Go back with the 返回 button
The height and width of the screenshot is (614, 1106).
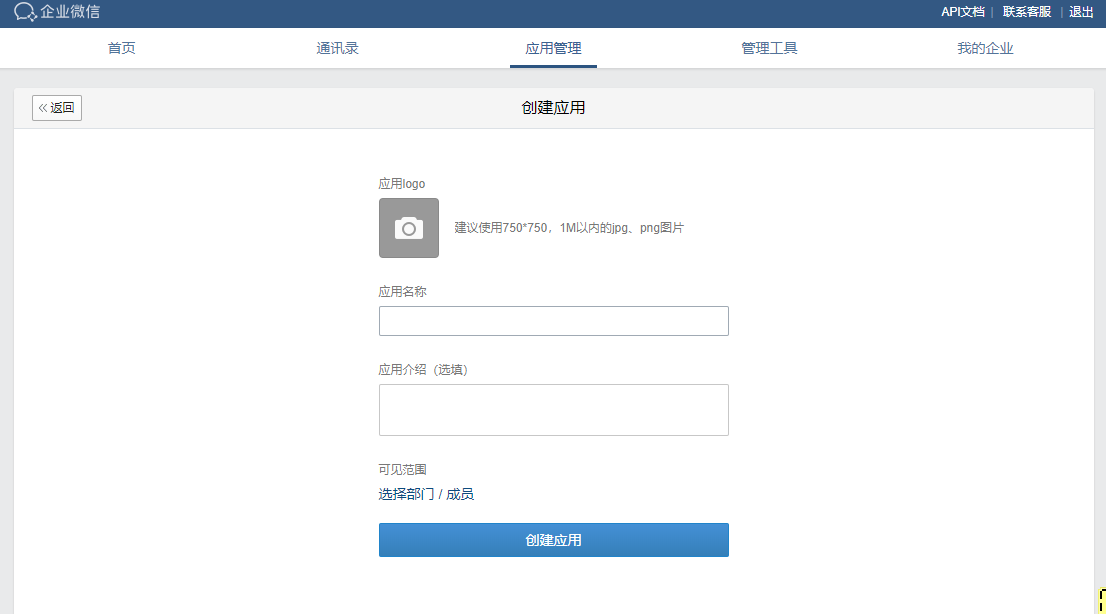(57, 108)
